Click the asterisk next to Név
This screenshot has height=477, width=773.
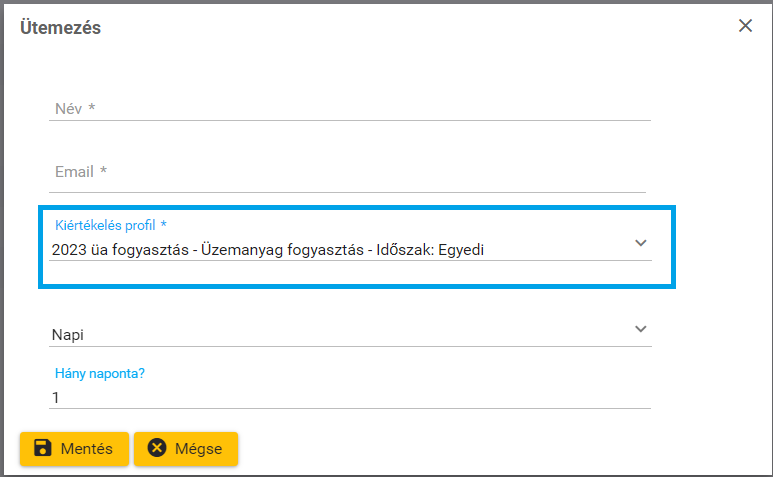92,108
